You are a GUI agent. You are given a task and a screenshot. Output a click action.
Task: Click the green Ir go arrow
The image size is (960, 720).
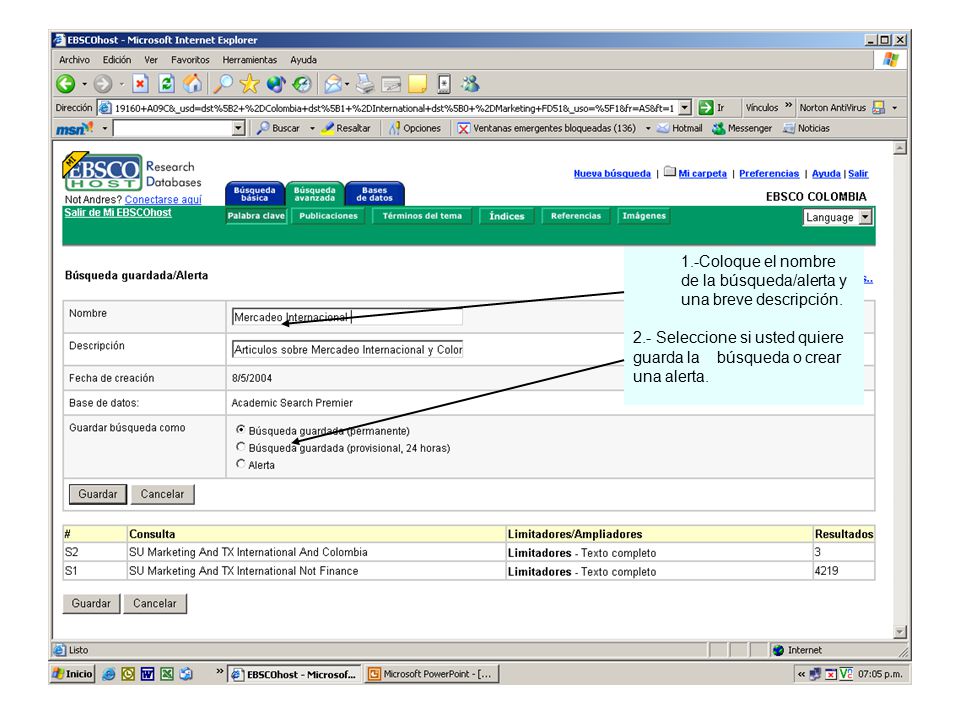tap(706, 108)
